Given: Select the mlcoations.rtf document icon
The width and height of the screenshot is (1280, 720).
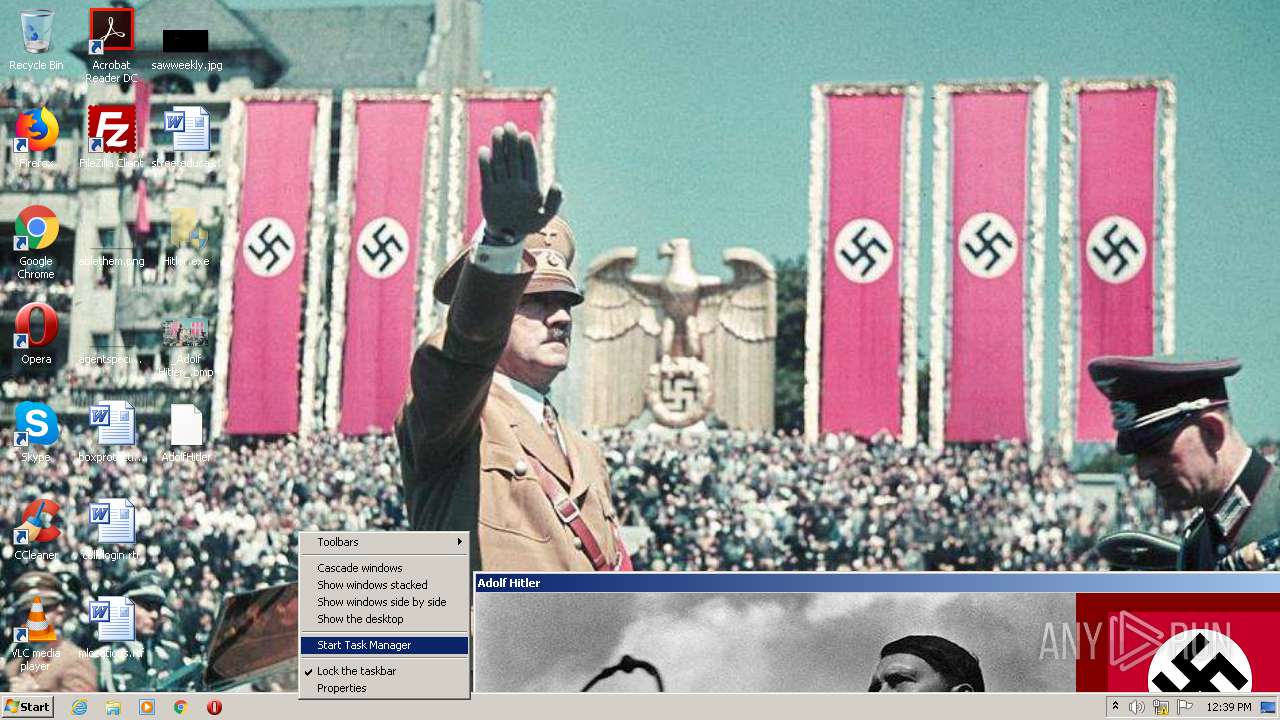Looking at the screenshot, I should [111, 628].
